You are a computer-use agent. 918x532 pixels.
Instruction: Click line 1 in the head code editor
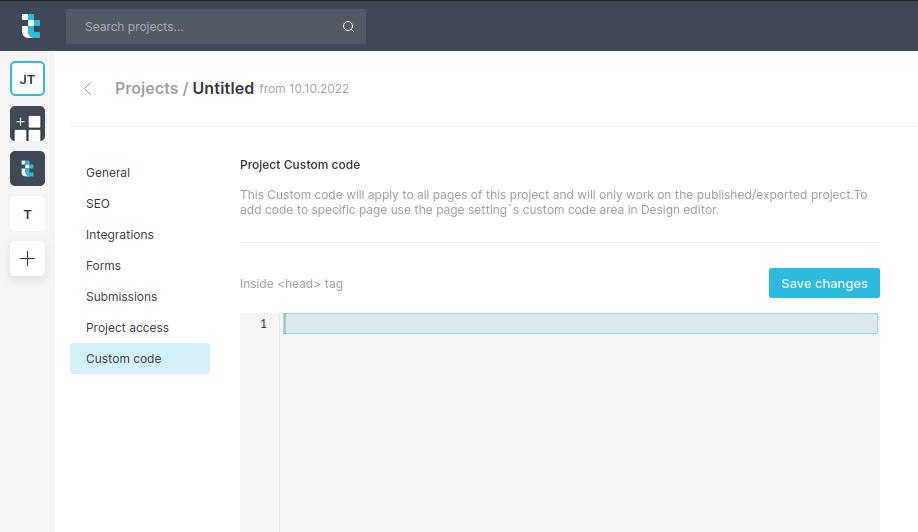coord(580,324)
